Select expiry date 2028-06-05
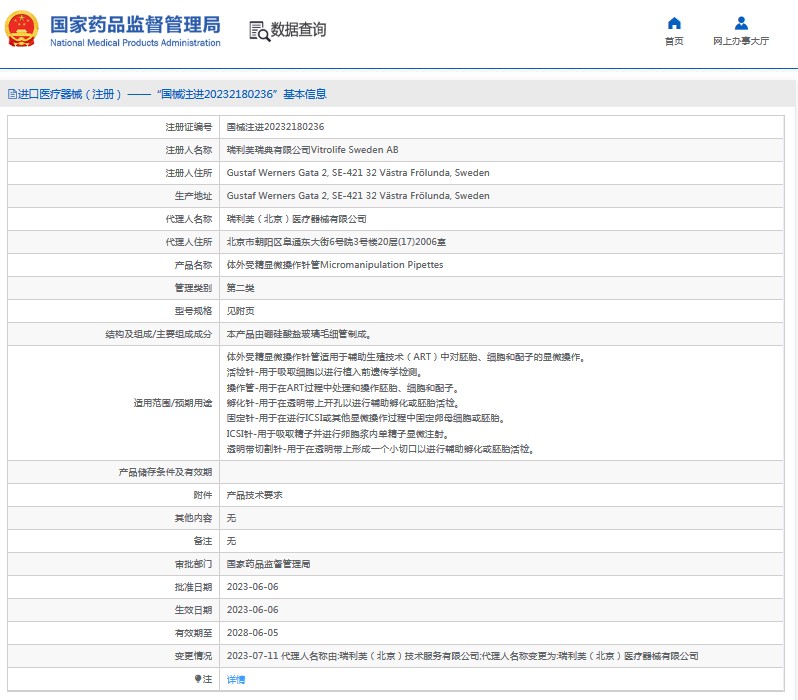This screenshot has height=700, width=798. click(252, 632)
